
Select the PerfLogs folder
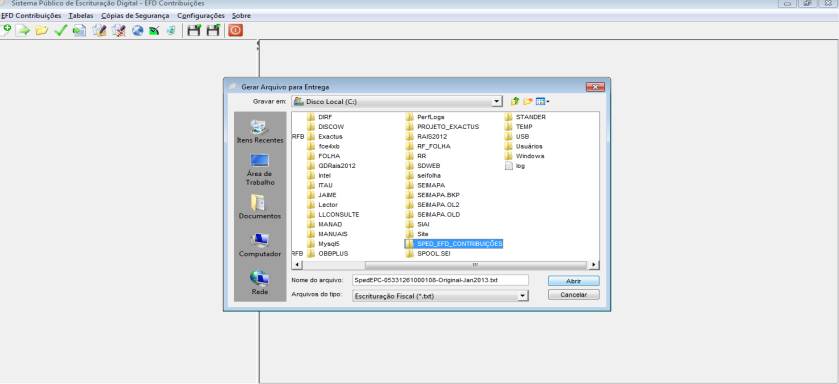click(x=425, y=117)
